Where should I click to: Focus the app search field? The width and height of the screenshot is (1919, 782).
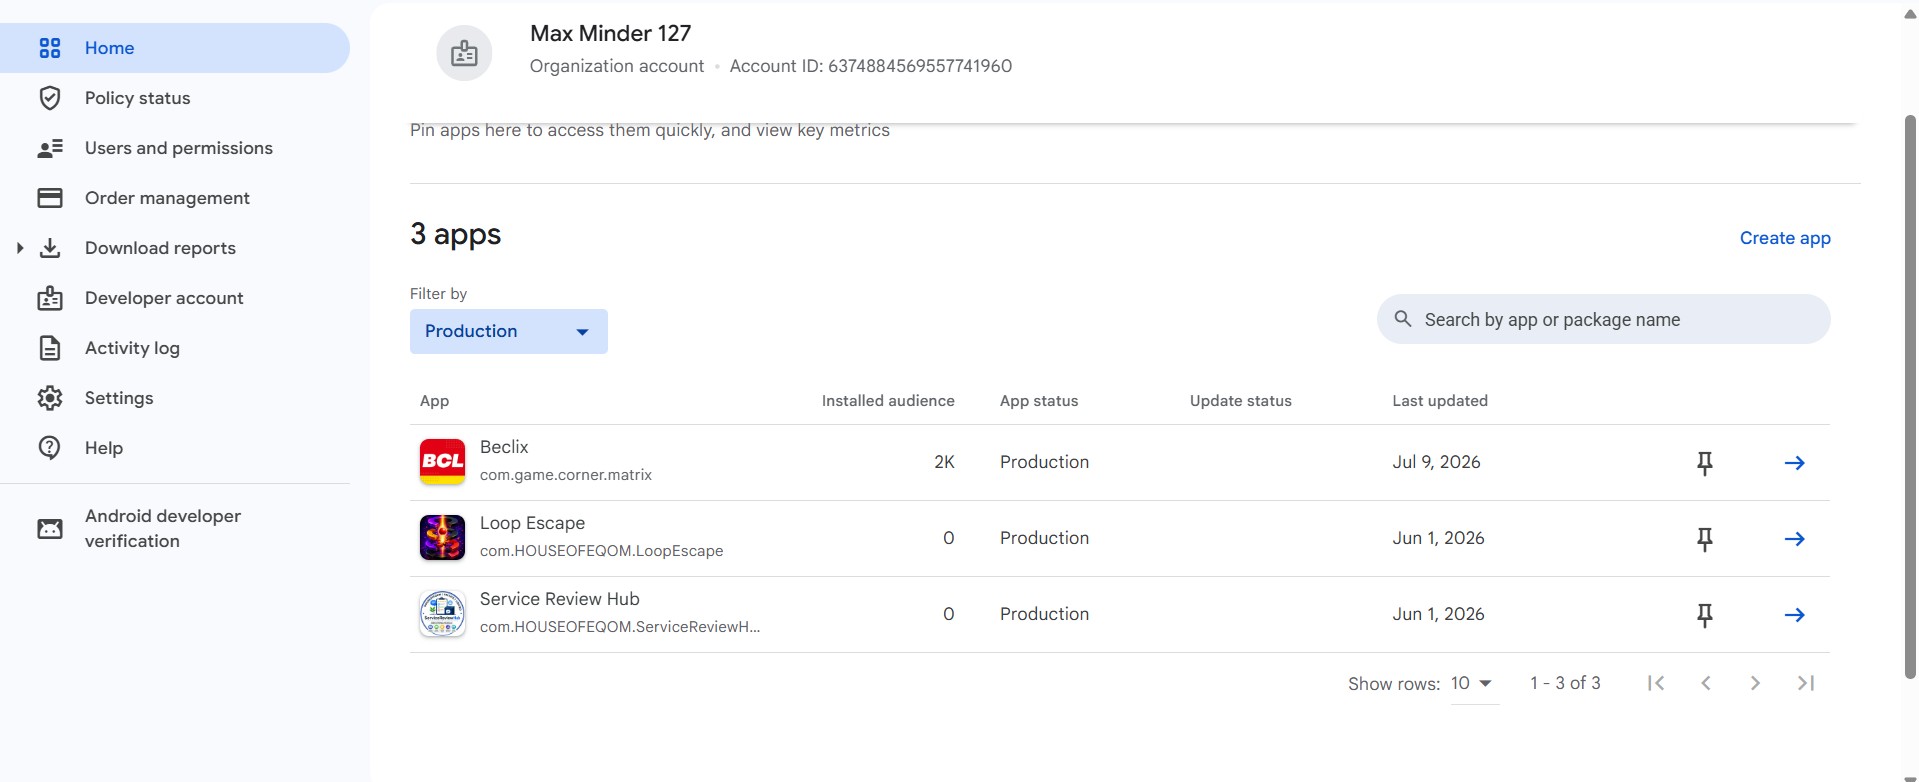(1604, 319)
